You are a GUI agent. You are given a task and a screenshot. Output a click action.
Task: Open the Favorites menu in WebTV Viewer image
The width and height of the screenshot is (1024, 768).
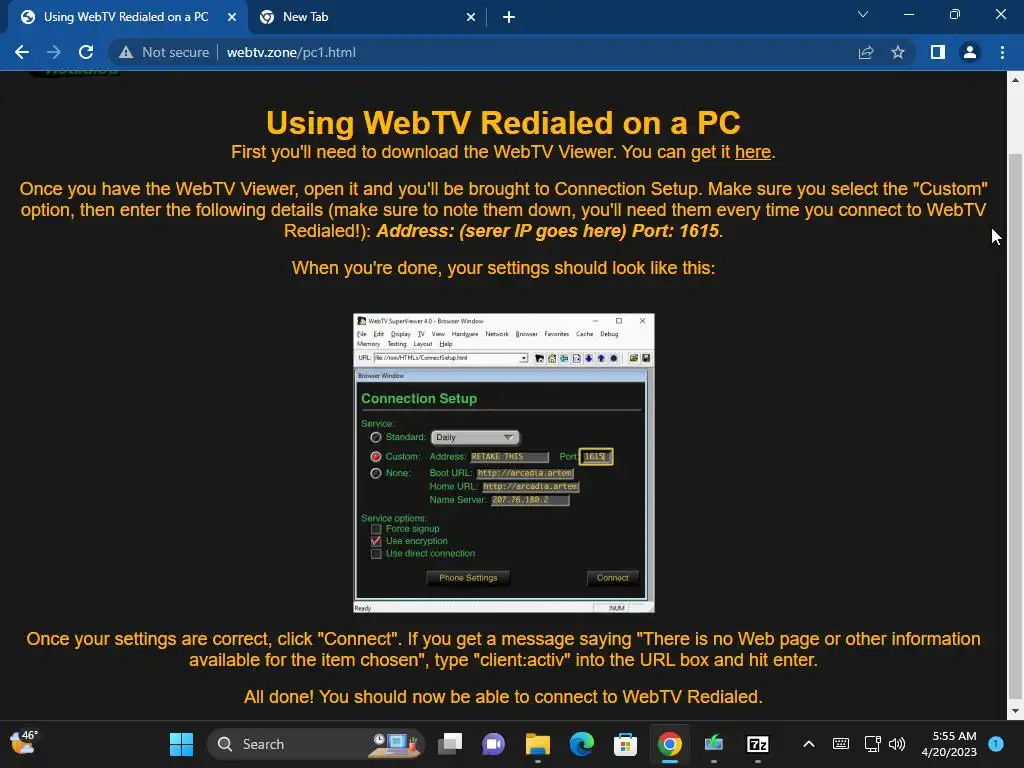click(556, 334)
